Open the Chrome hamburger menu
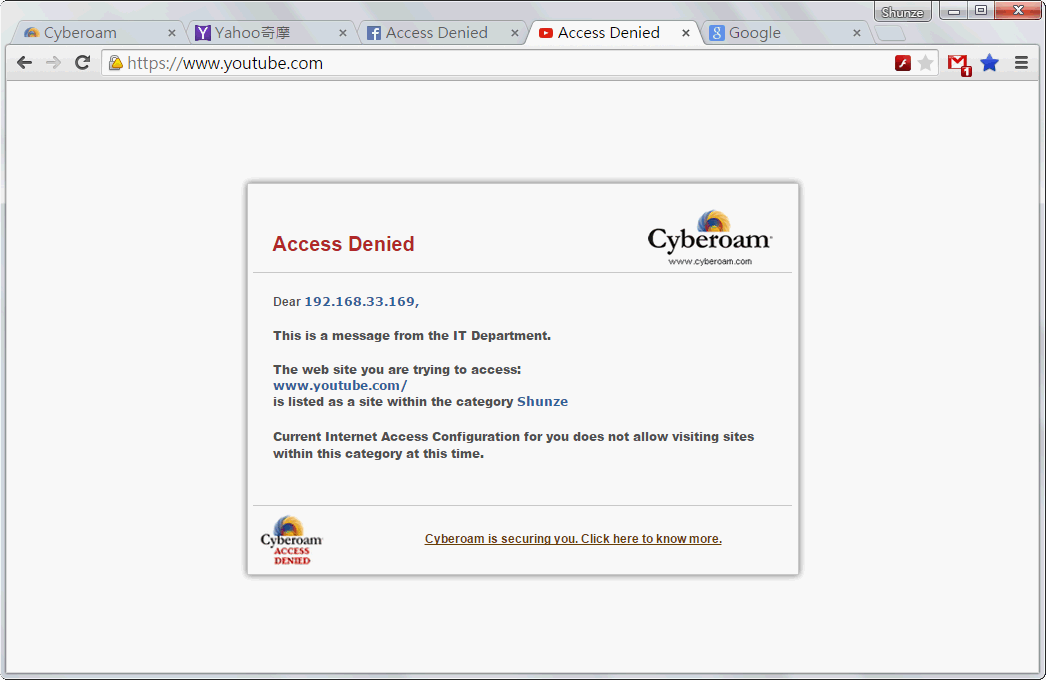This screenshot has height=680, width=1046. (1021, 63)
